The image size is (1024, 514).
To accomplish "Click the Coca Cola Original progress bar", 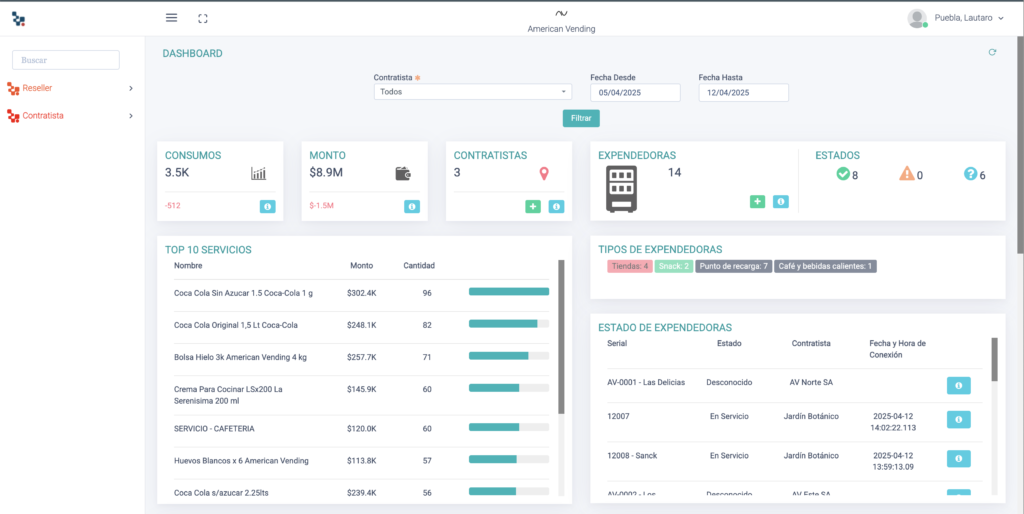I will tap(509, 323).
